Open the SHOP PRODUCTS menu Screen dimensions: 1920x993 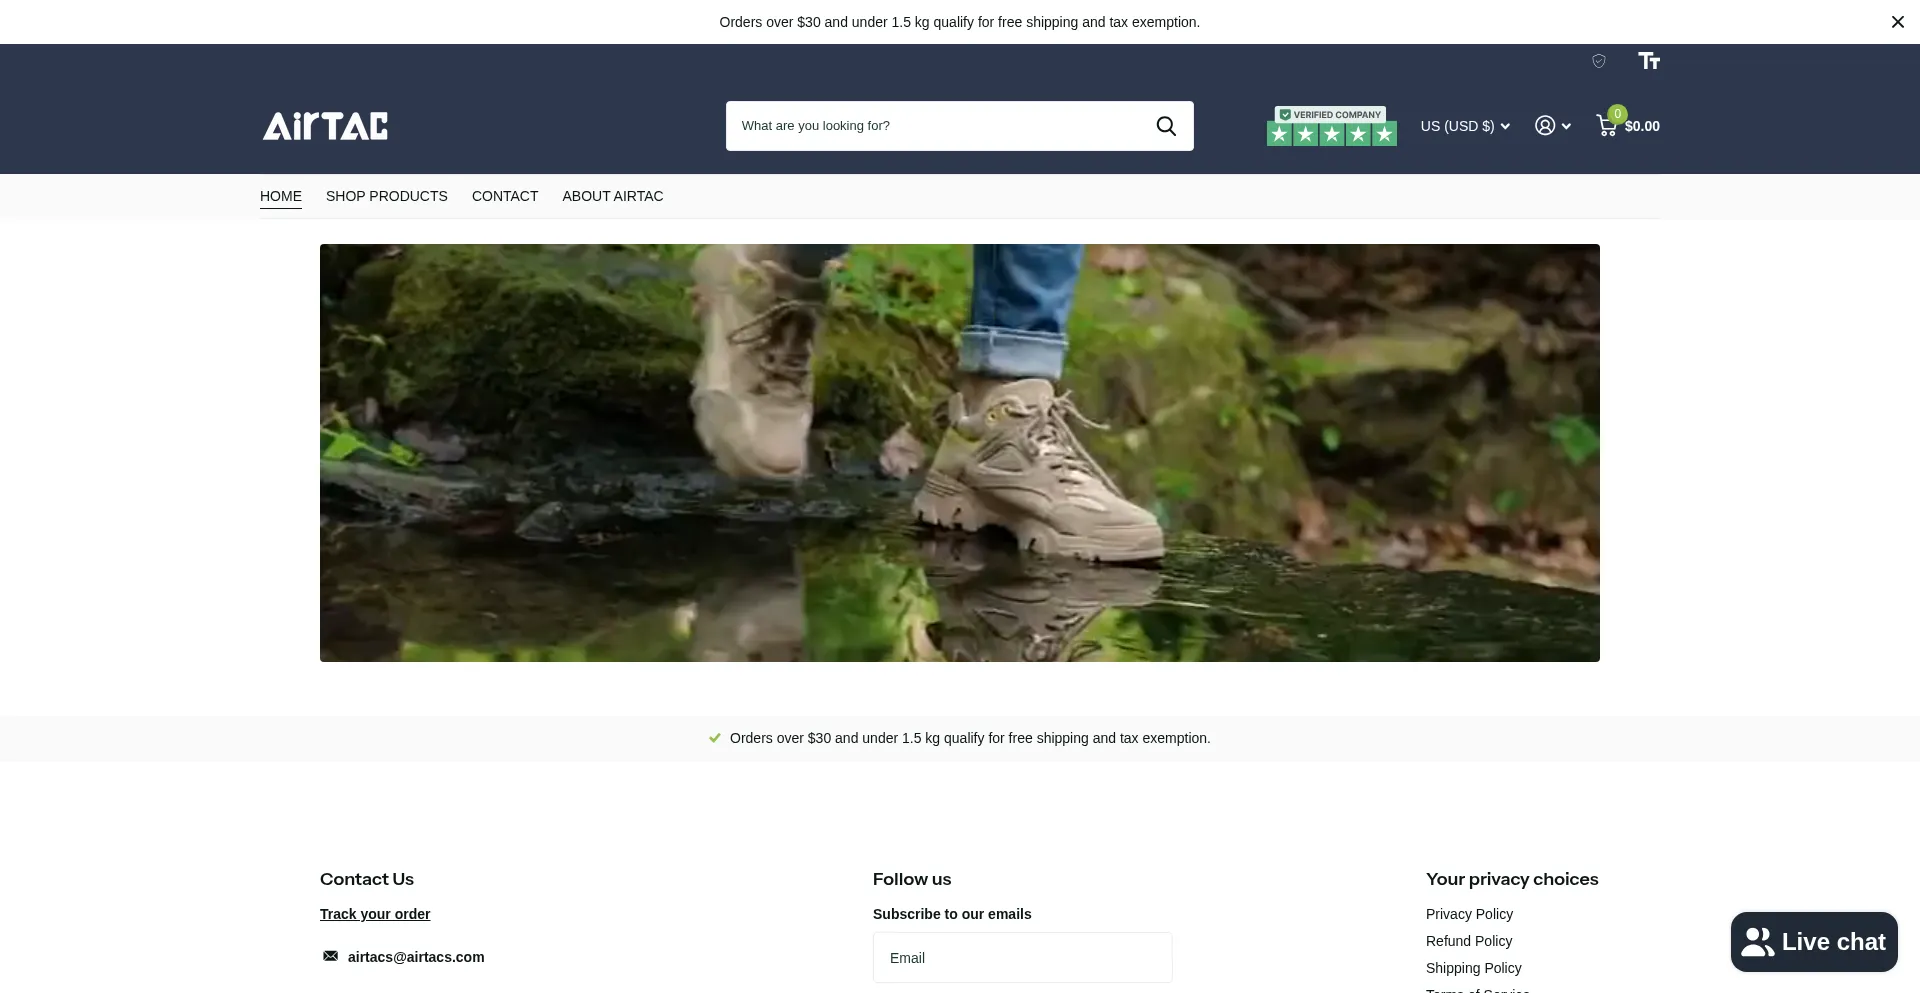(x=387, y=196)
